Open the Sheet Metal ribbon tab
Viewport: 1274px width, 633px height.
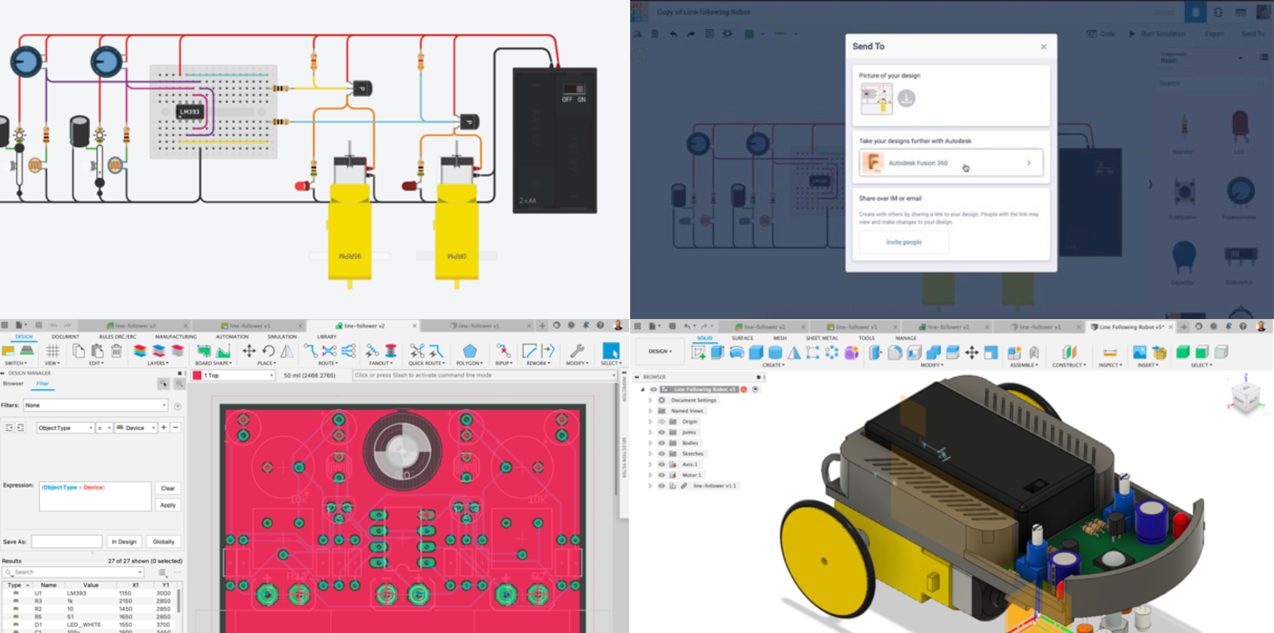click(821, 338)
